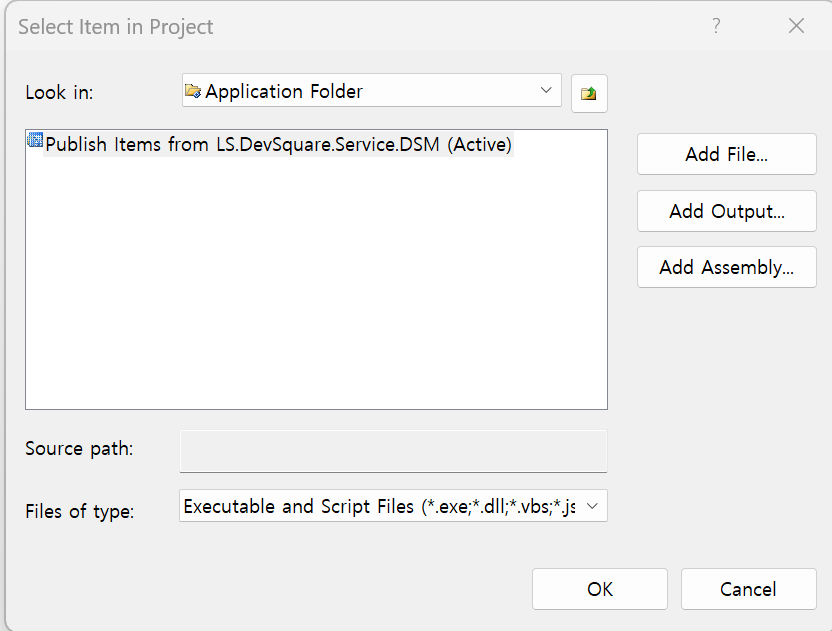The height and width of the screenshot is (631, 832).
Task: Open the Files of type dropdown arrow
Action: pos(592,506)
